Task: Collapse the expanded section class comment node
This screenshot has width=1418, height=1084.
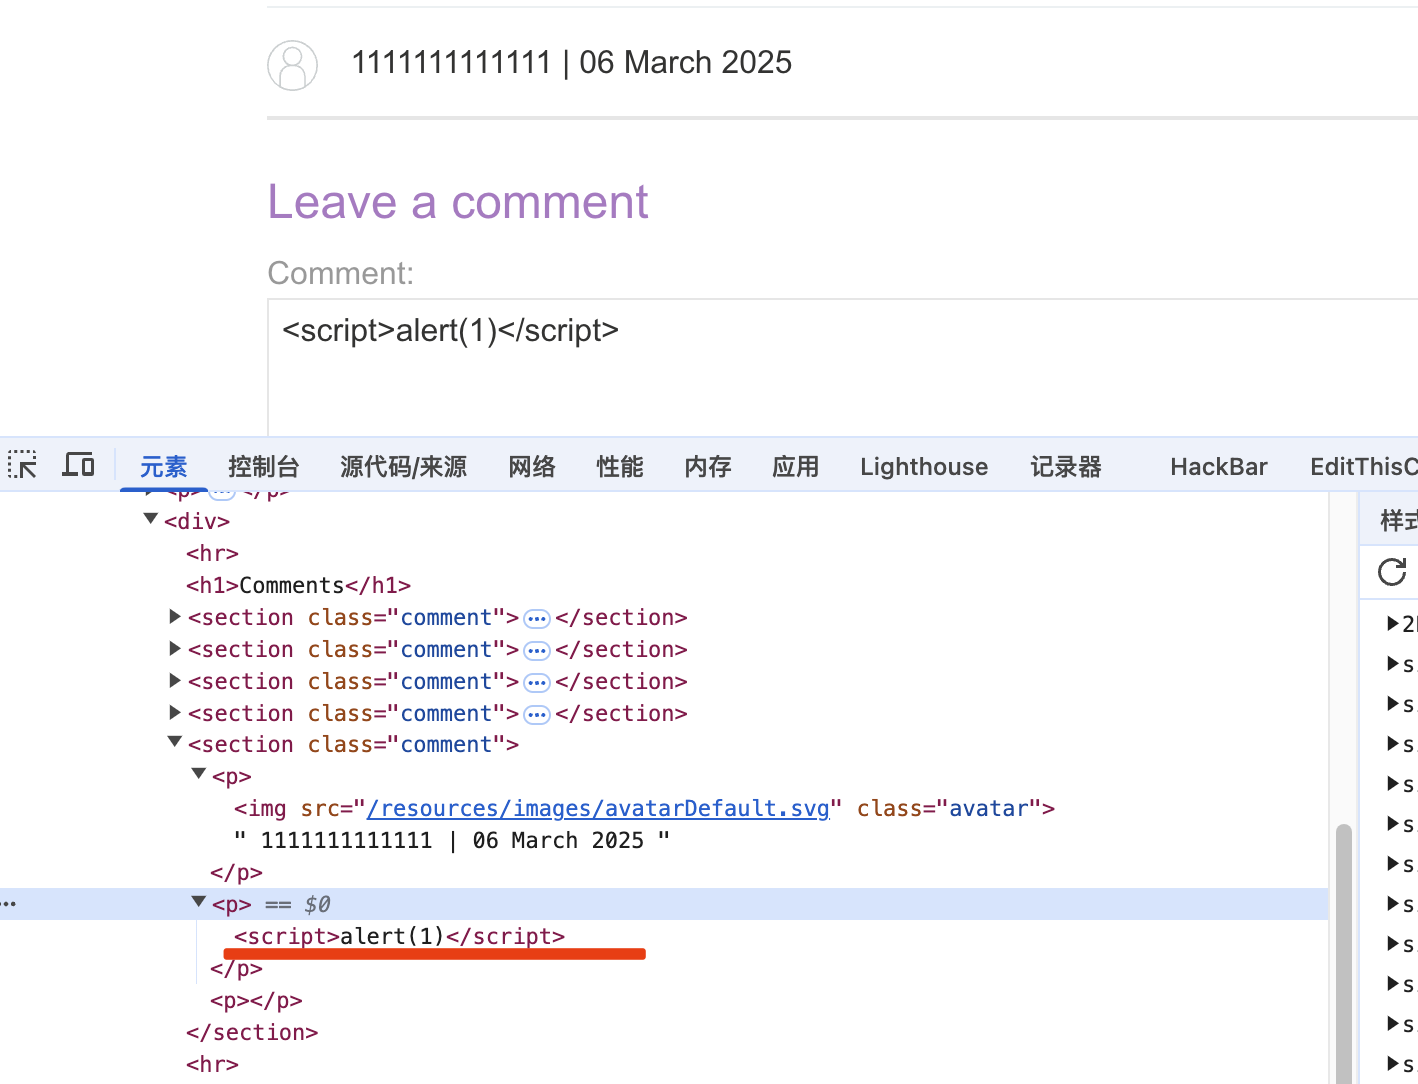Action: coord(175,742)
